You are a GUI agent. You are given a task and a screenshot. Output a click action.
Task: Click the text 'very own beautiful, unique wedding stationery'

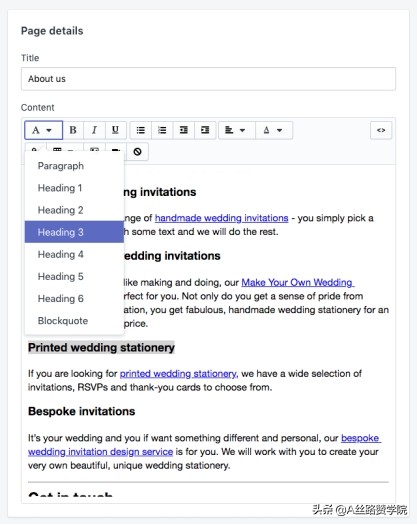pos(129,465)
